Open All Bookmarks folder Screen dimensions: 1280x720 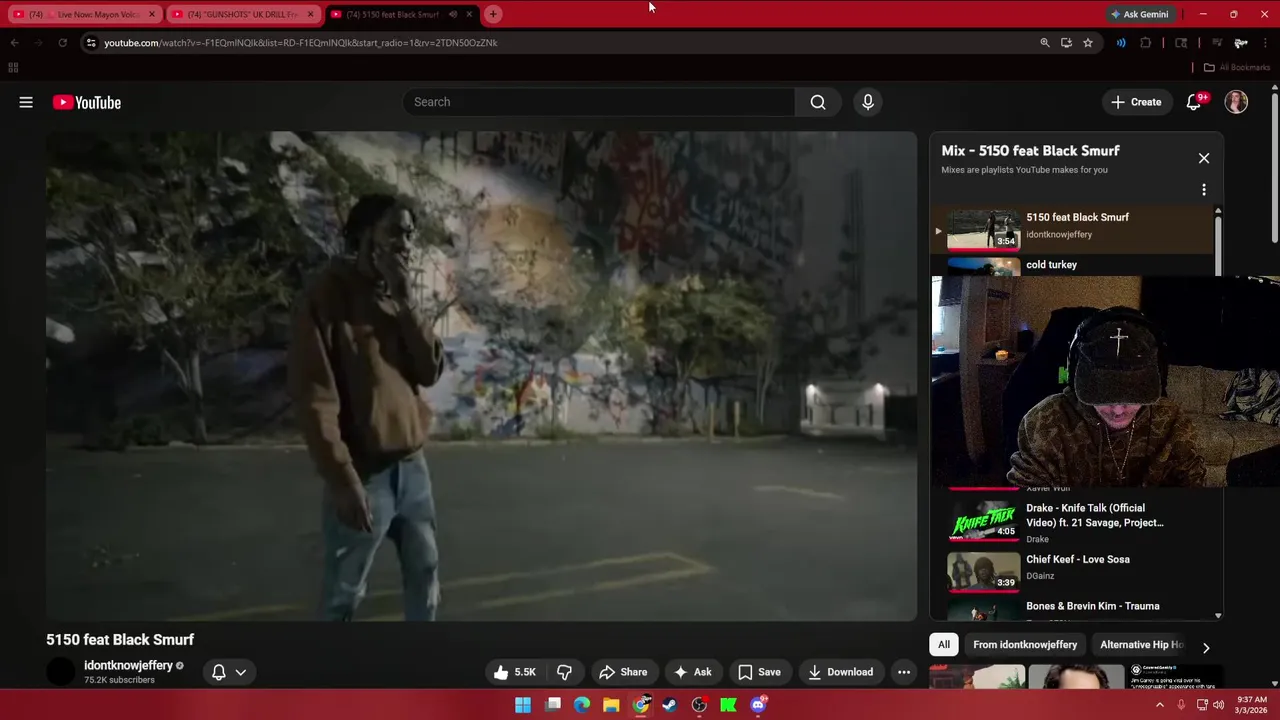tap(1237, 67)
